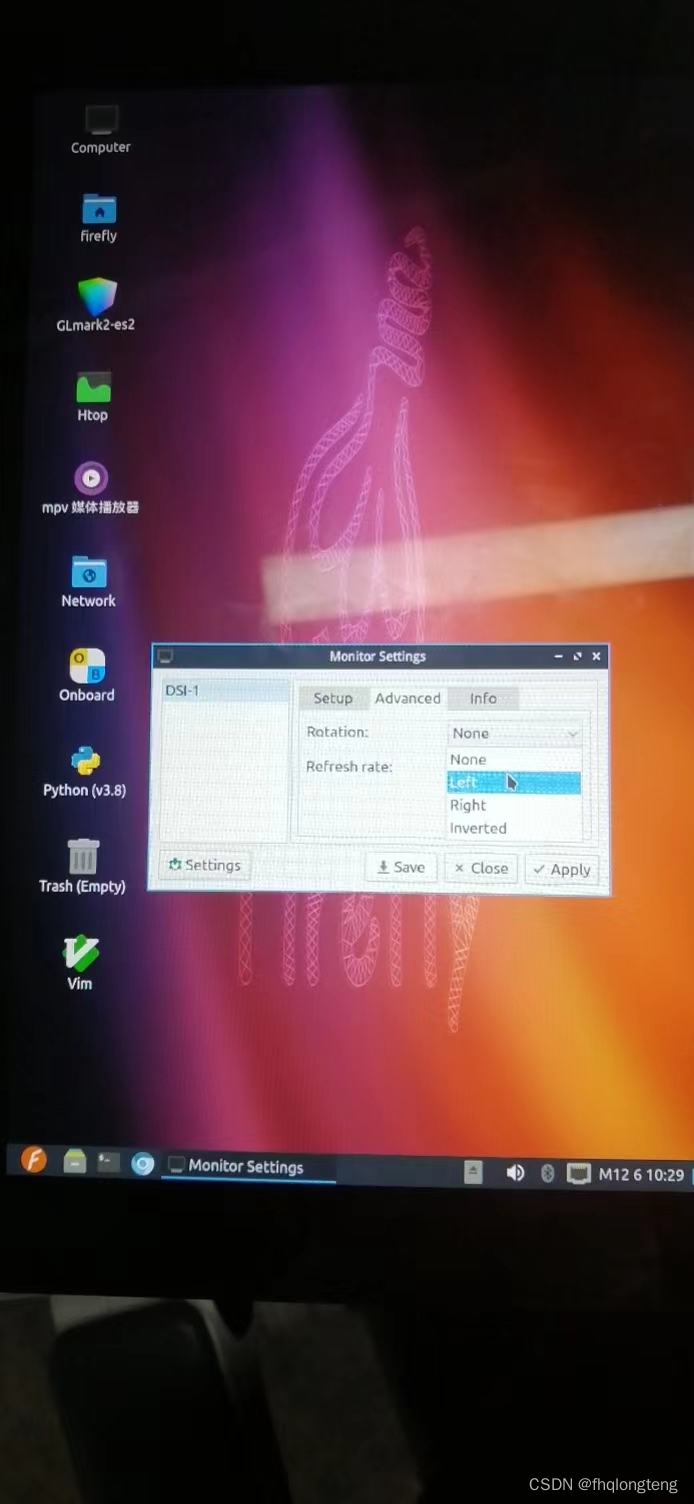Click the Rotation: label

pos(337,732)
